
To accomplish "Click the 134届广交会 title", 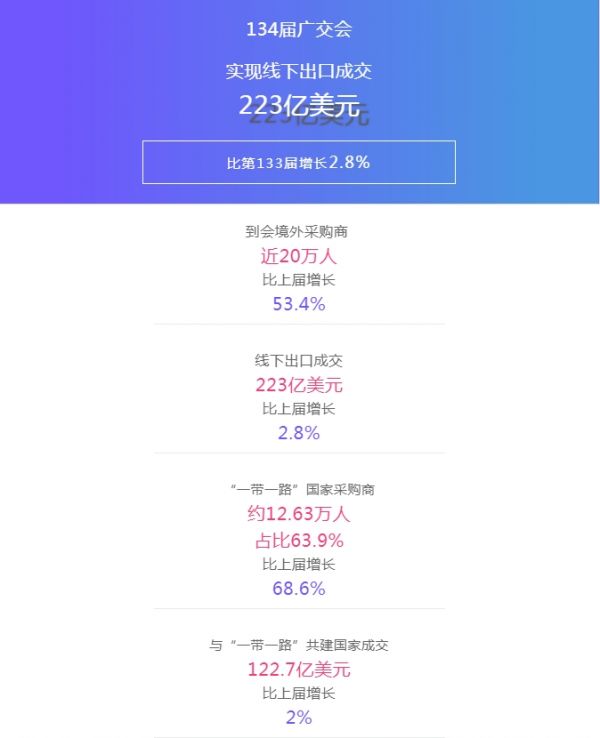I will click(299, 30).
